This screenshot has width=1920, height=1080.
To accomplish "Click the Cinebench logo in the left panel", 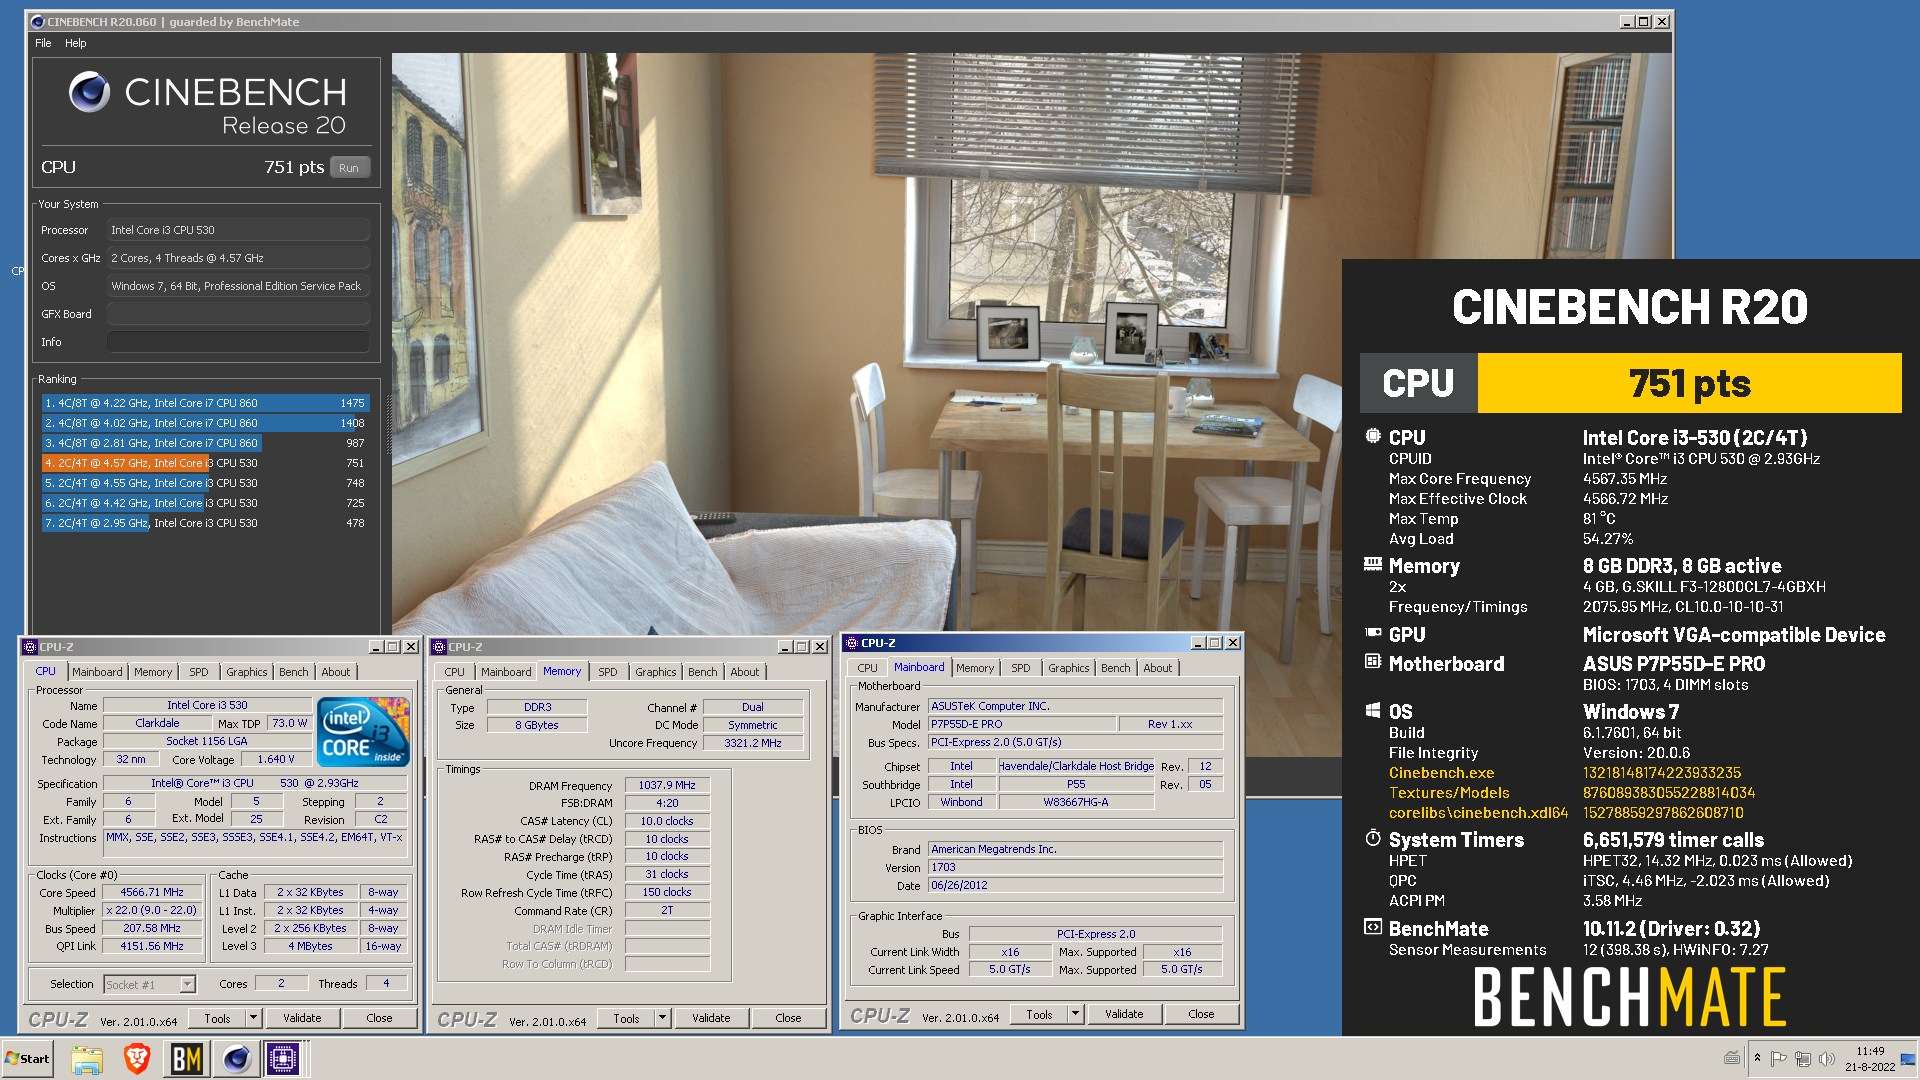I will 89,92.
